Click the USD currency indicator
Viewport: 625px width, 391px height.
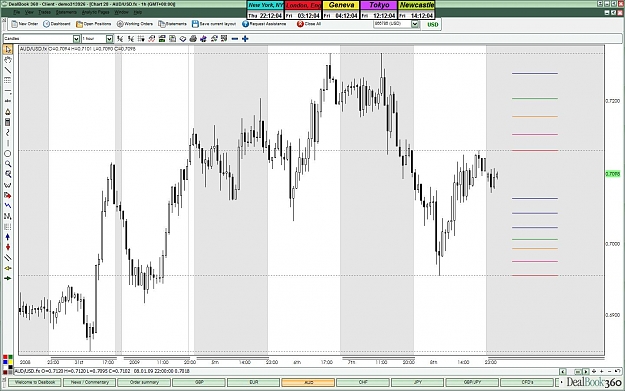click(432, 24)
